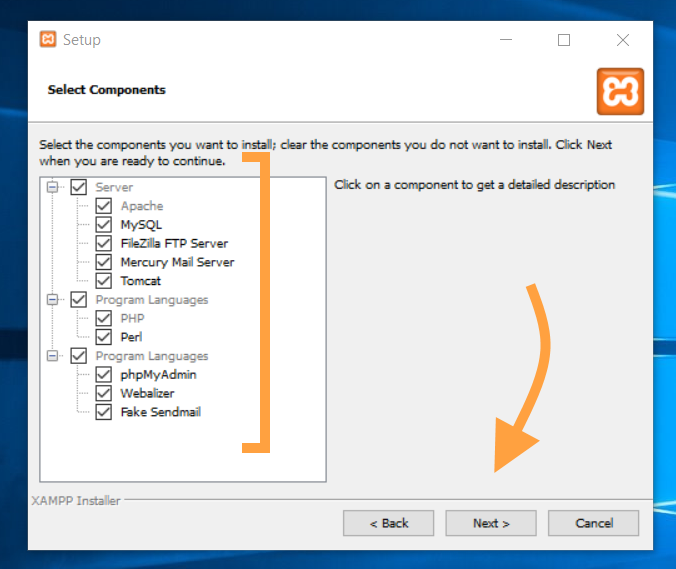Disable the Webalizer checkbox
The height and width of the screenshot is (569, 676).
103,393
